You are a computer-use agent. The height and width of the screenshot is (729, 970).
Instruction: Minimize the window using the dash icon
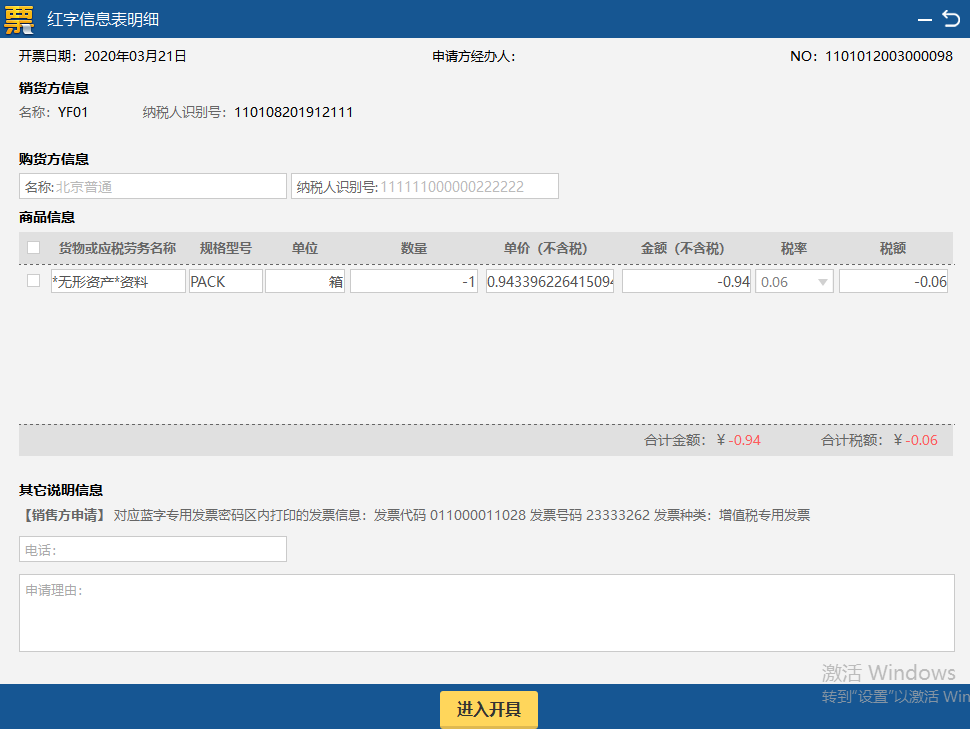tap(925, 20)
